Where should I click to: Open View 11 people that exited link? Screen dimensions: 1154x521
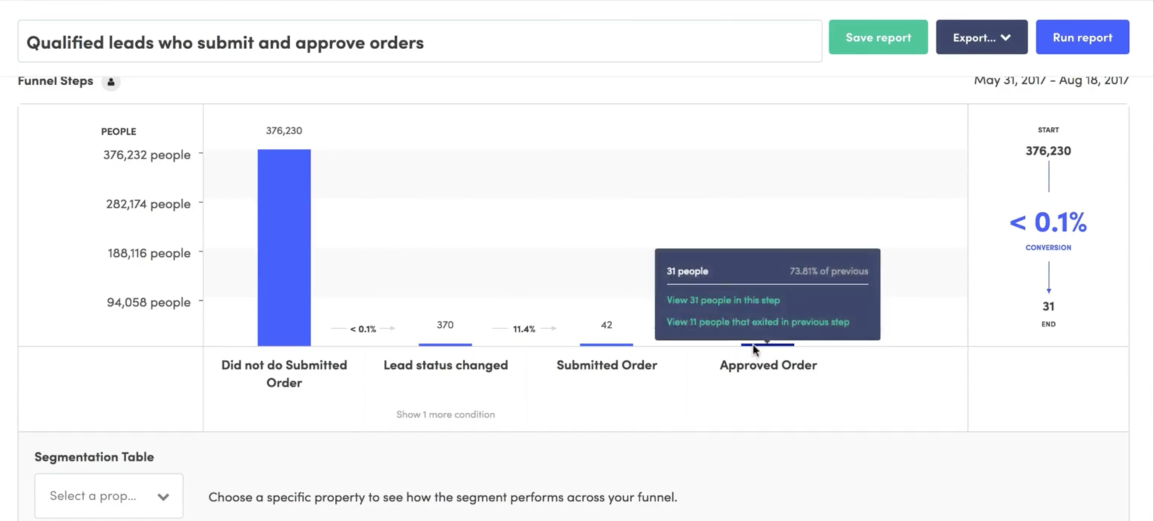pos(758,322)
